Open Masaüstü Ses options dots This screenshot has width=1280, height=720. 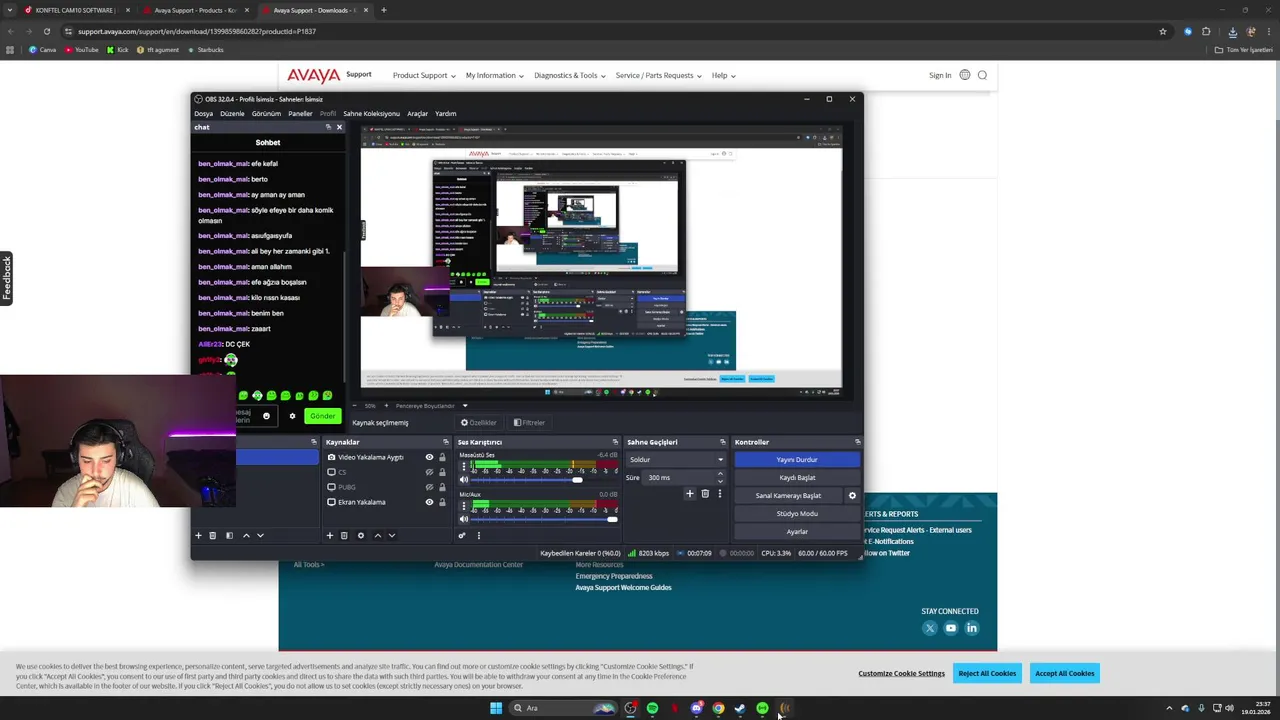pyautogui.click(x=463, y=465)
